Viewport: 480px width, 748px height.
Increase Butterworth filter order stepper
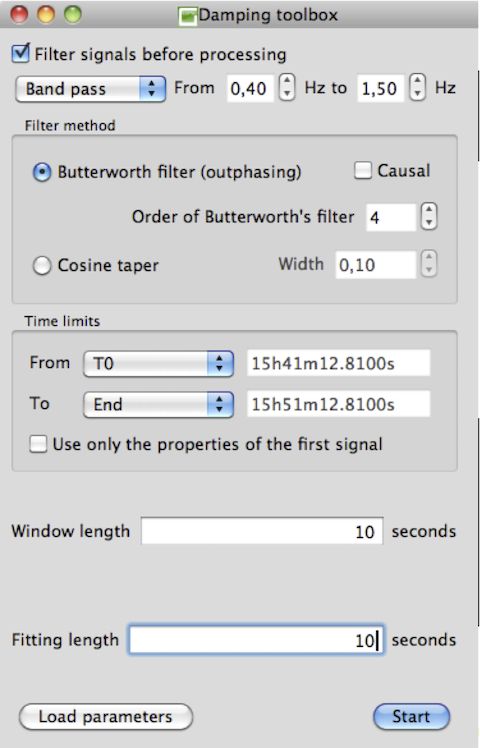(x=429, y=210)
